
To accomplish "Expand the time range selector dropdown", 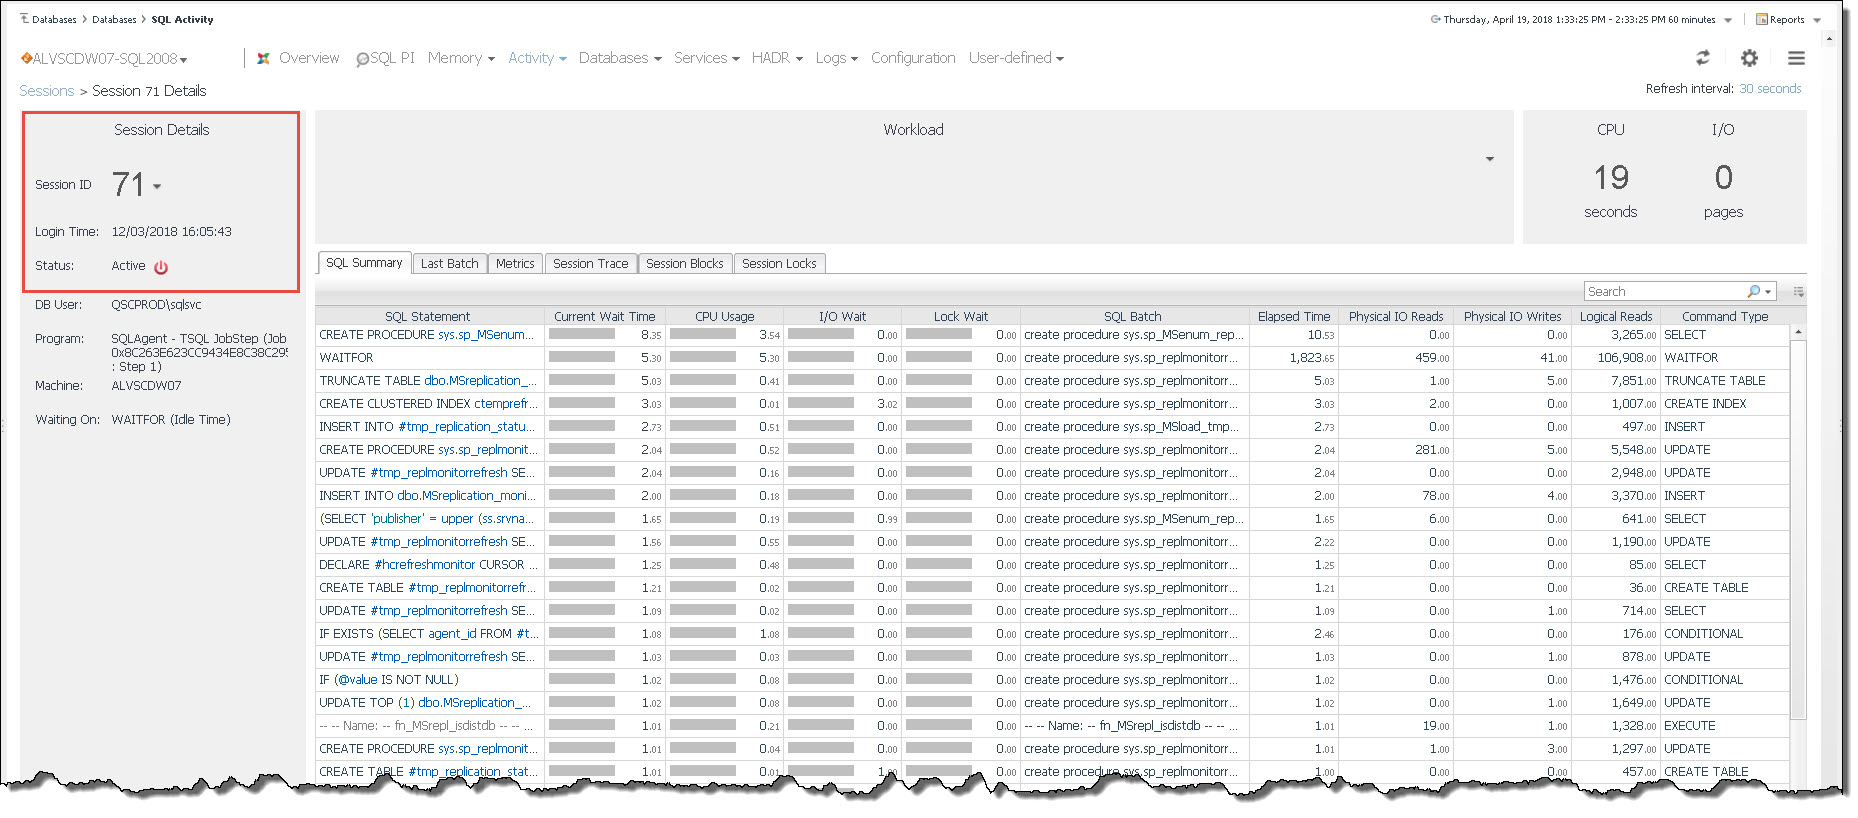I will (x=1728, y=20).
